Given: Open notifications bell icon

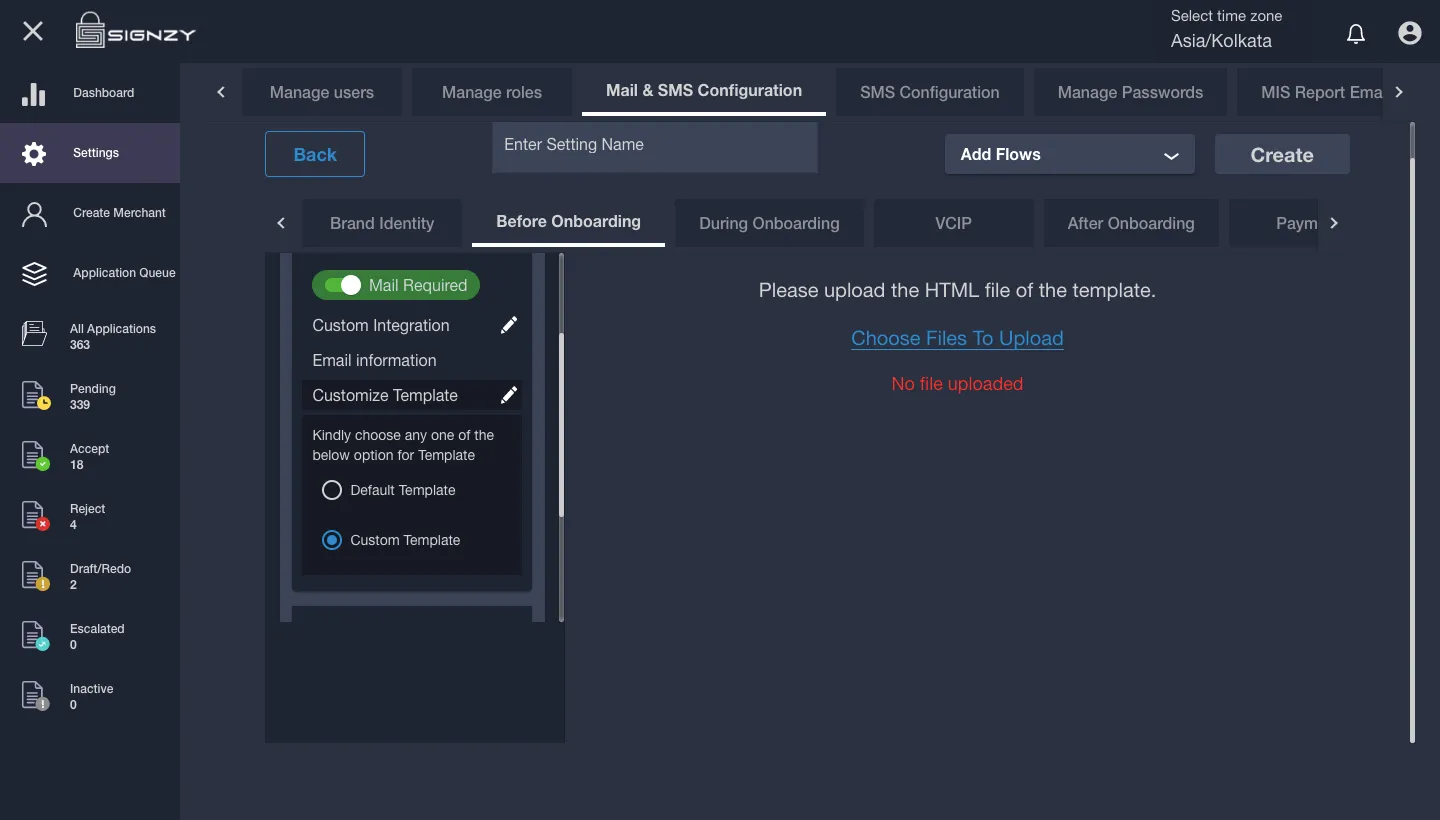Looking at the screenshot, I should click(x=1356, y=34).
